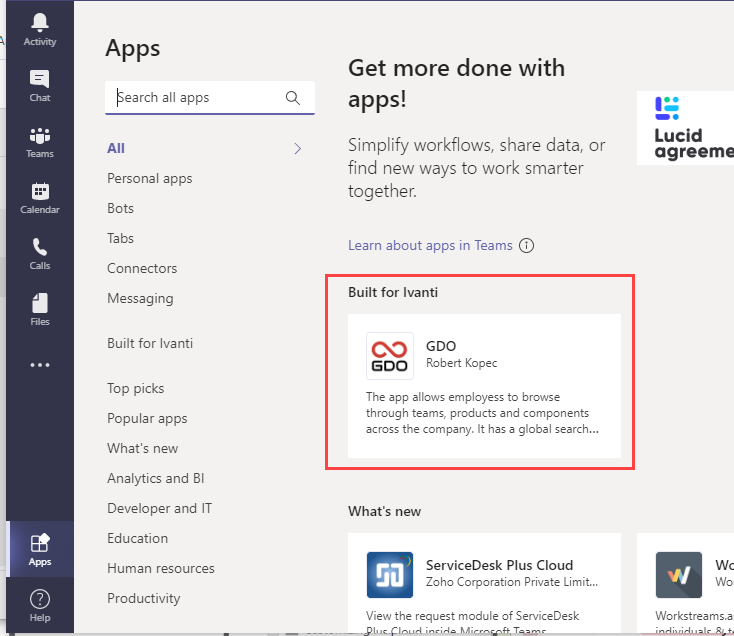
Task: Open Chat in the sidebar
Action: [x=40, y=80]
